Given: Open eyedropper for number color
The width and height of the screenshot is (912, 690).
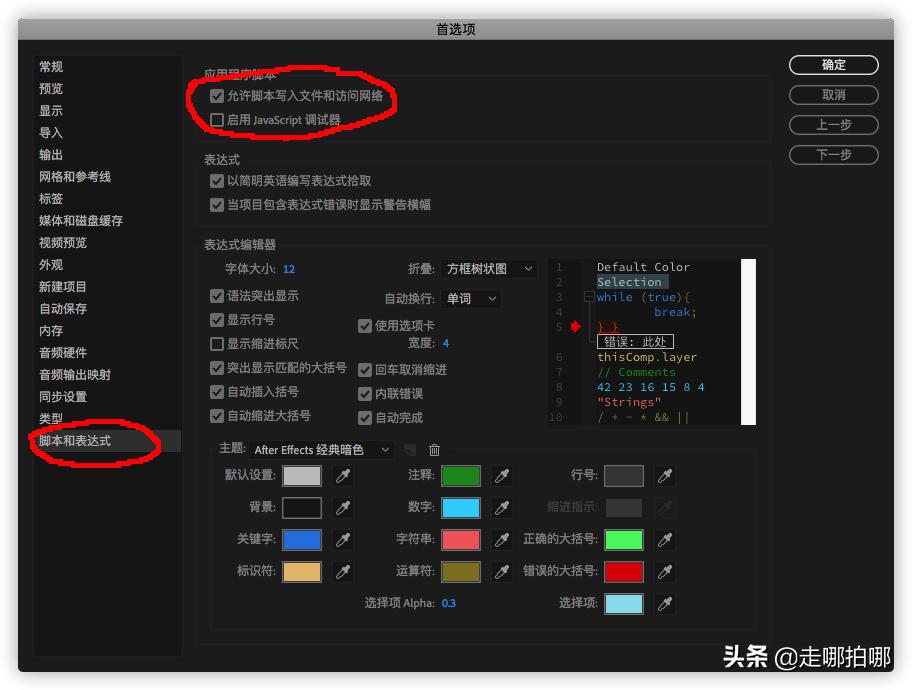Looking at the screenshot, I should (499, 507).
